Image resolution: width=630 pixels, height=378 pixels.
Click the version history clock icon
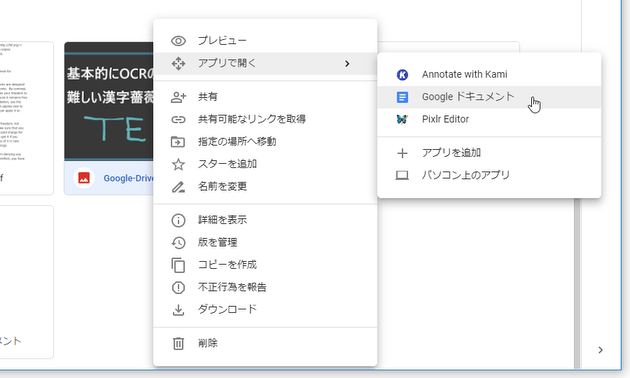pyautogui.click(x=178, y=243)
